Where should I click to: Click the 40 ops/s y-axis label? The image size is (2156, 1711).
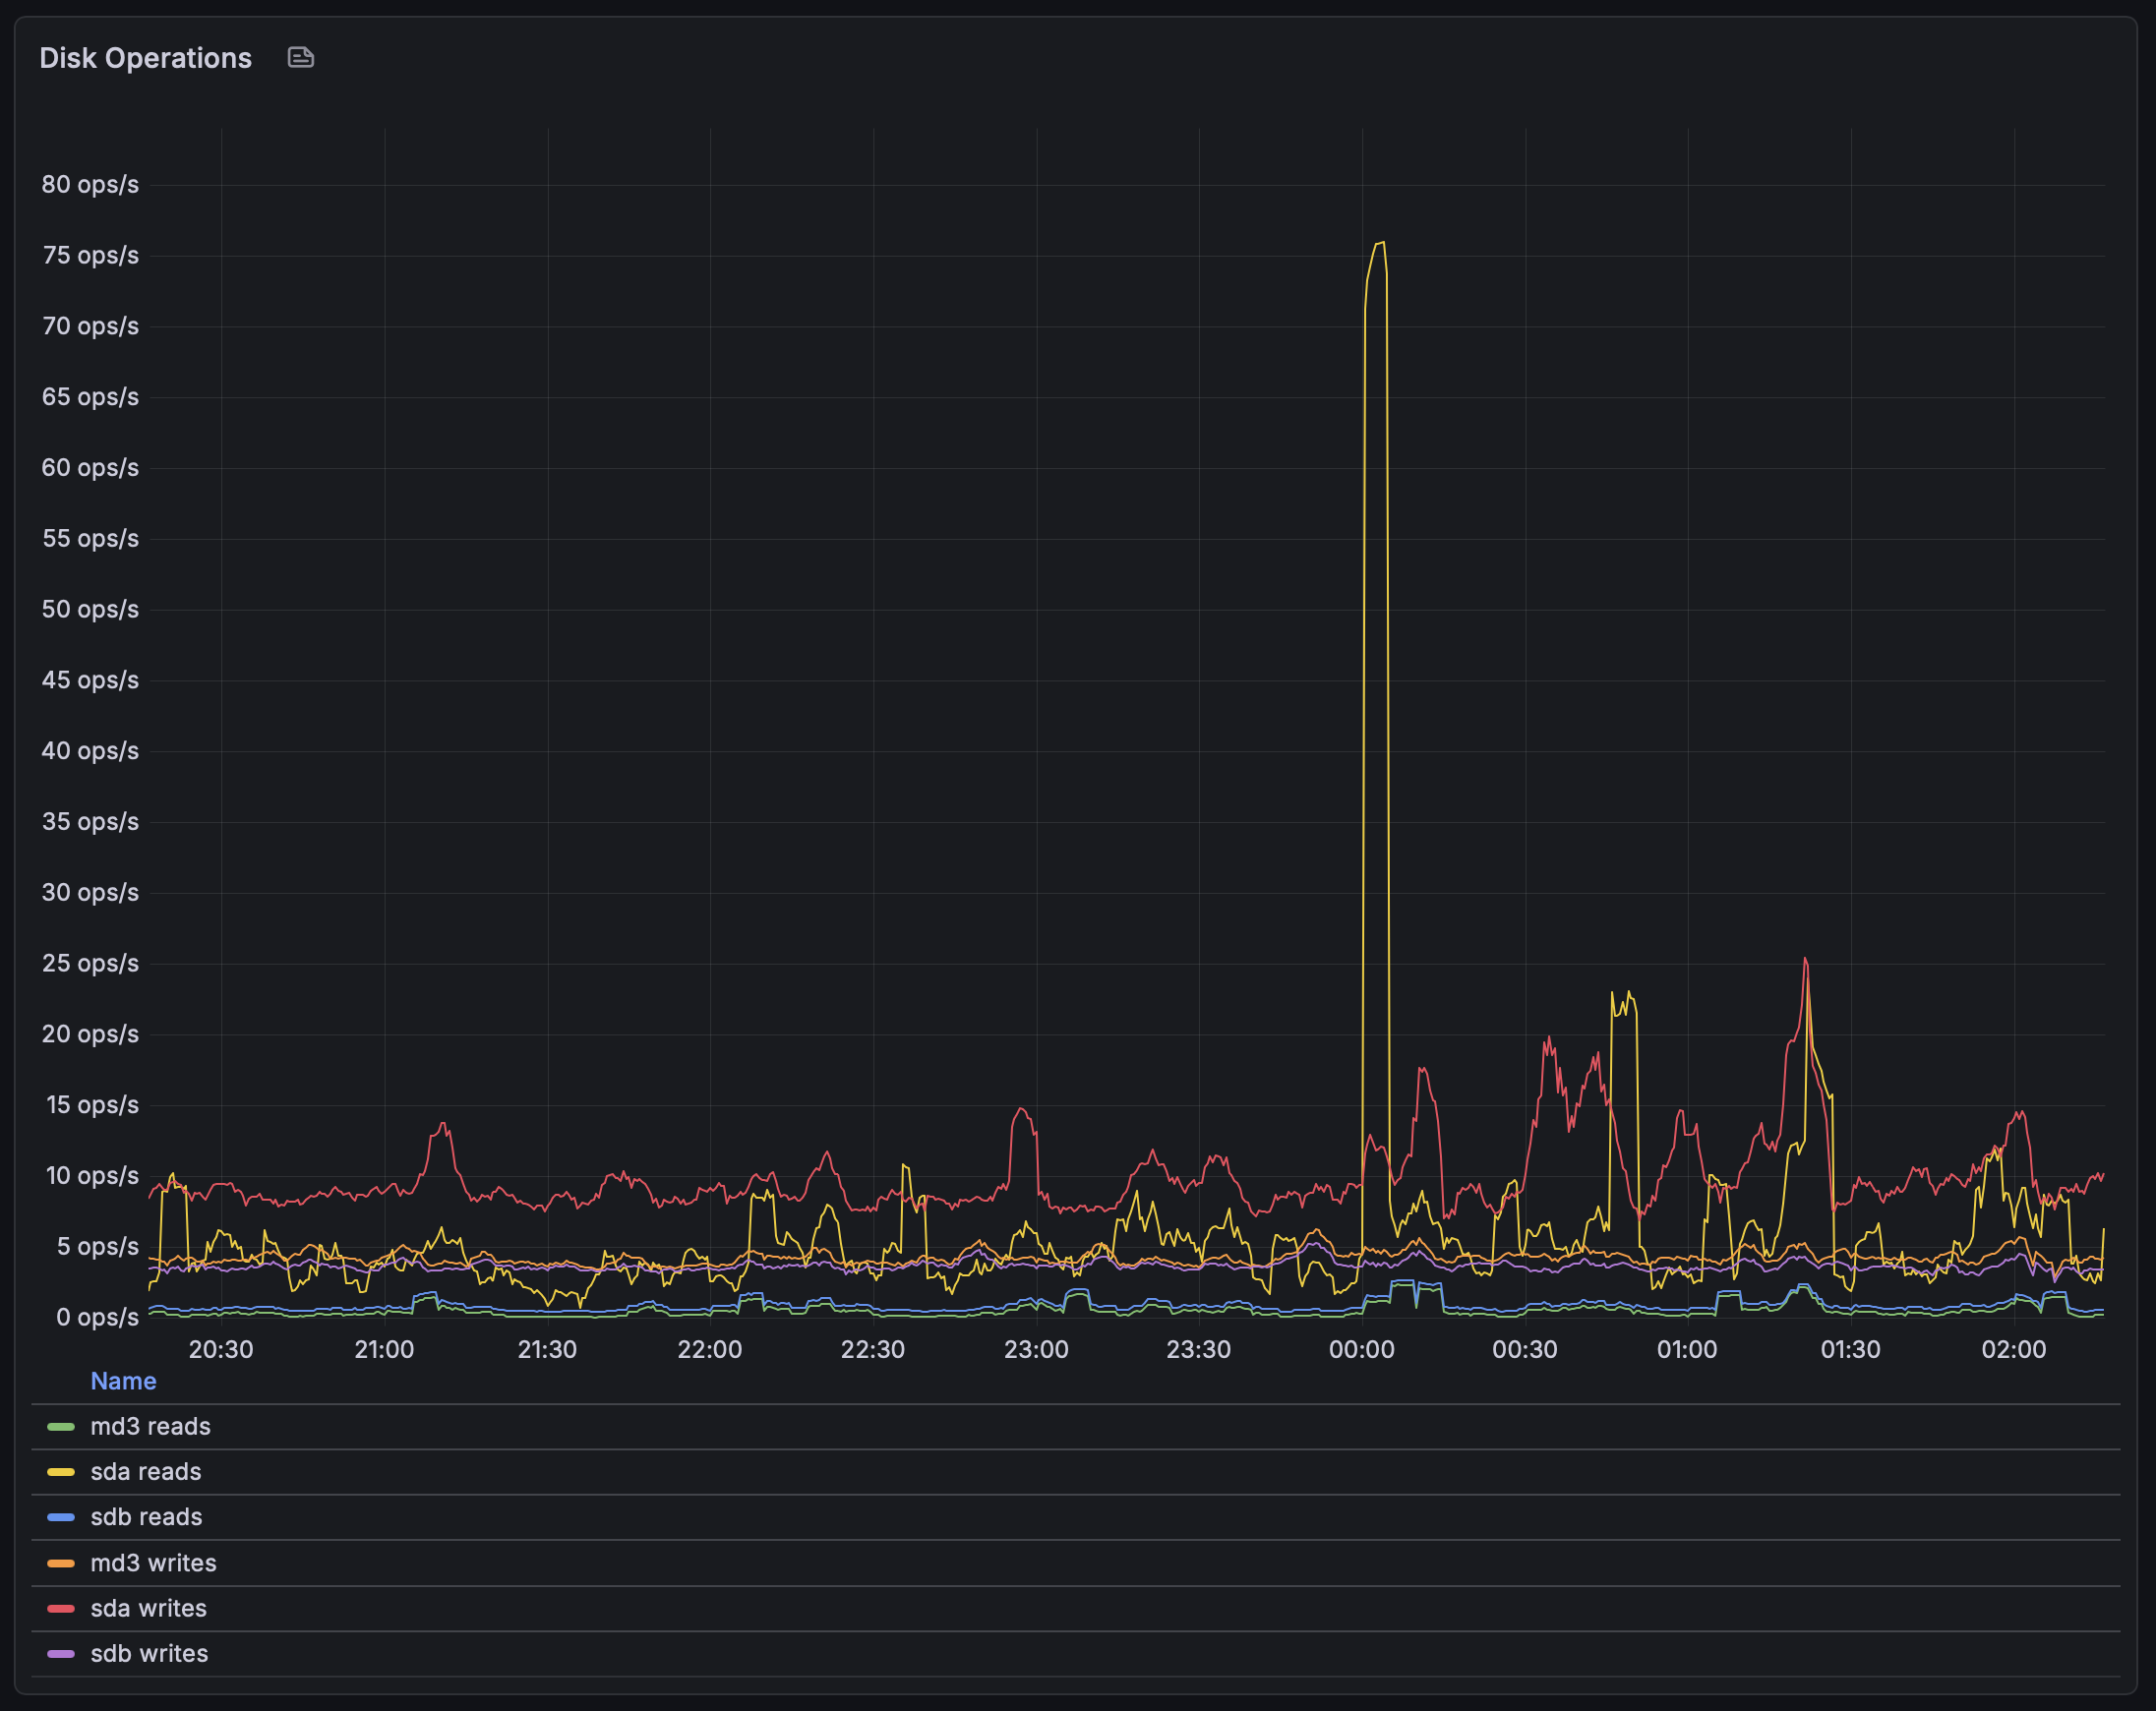[x=90, y=751]
